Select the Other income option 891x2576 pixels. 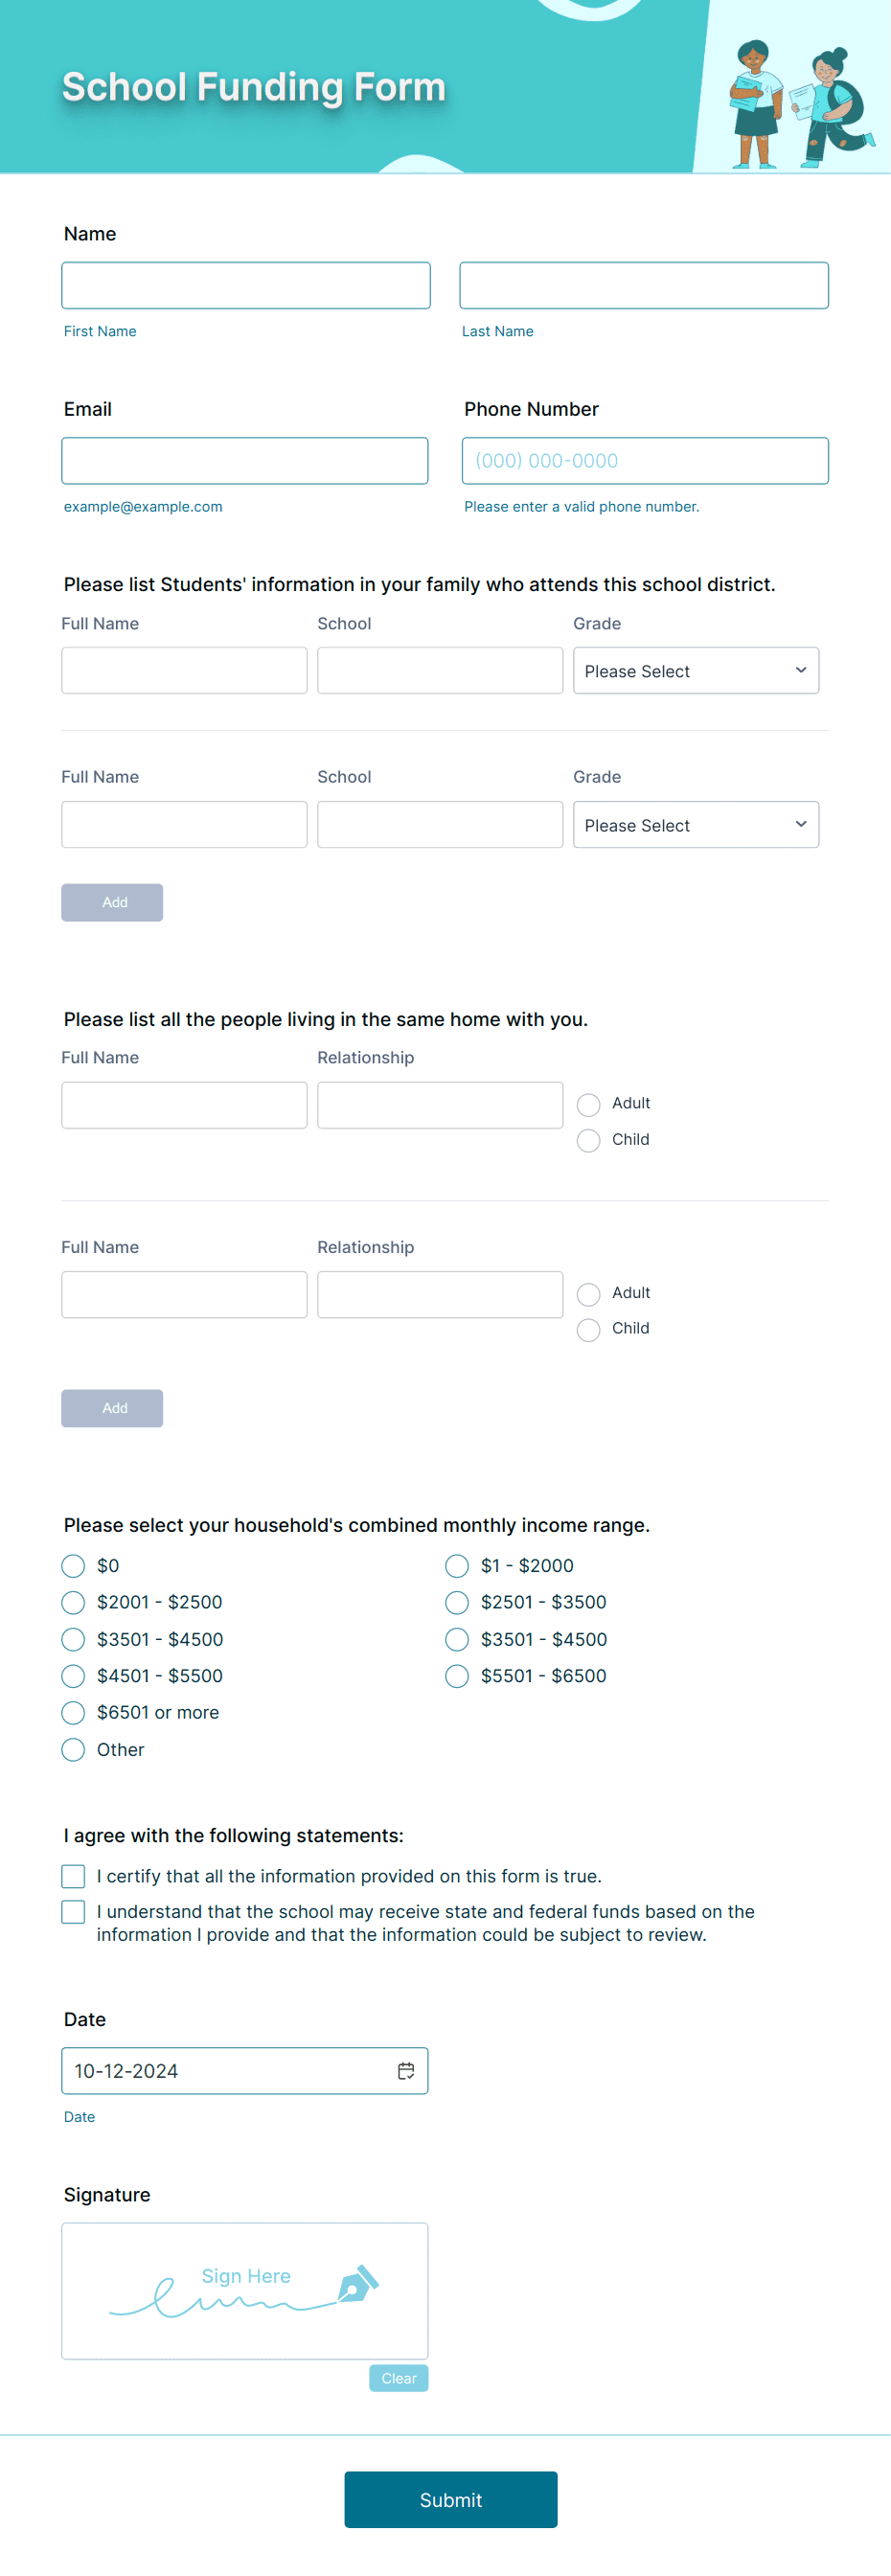pyautogui.click(x=72, y=1750)
